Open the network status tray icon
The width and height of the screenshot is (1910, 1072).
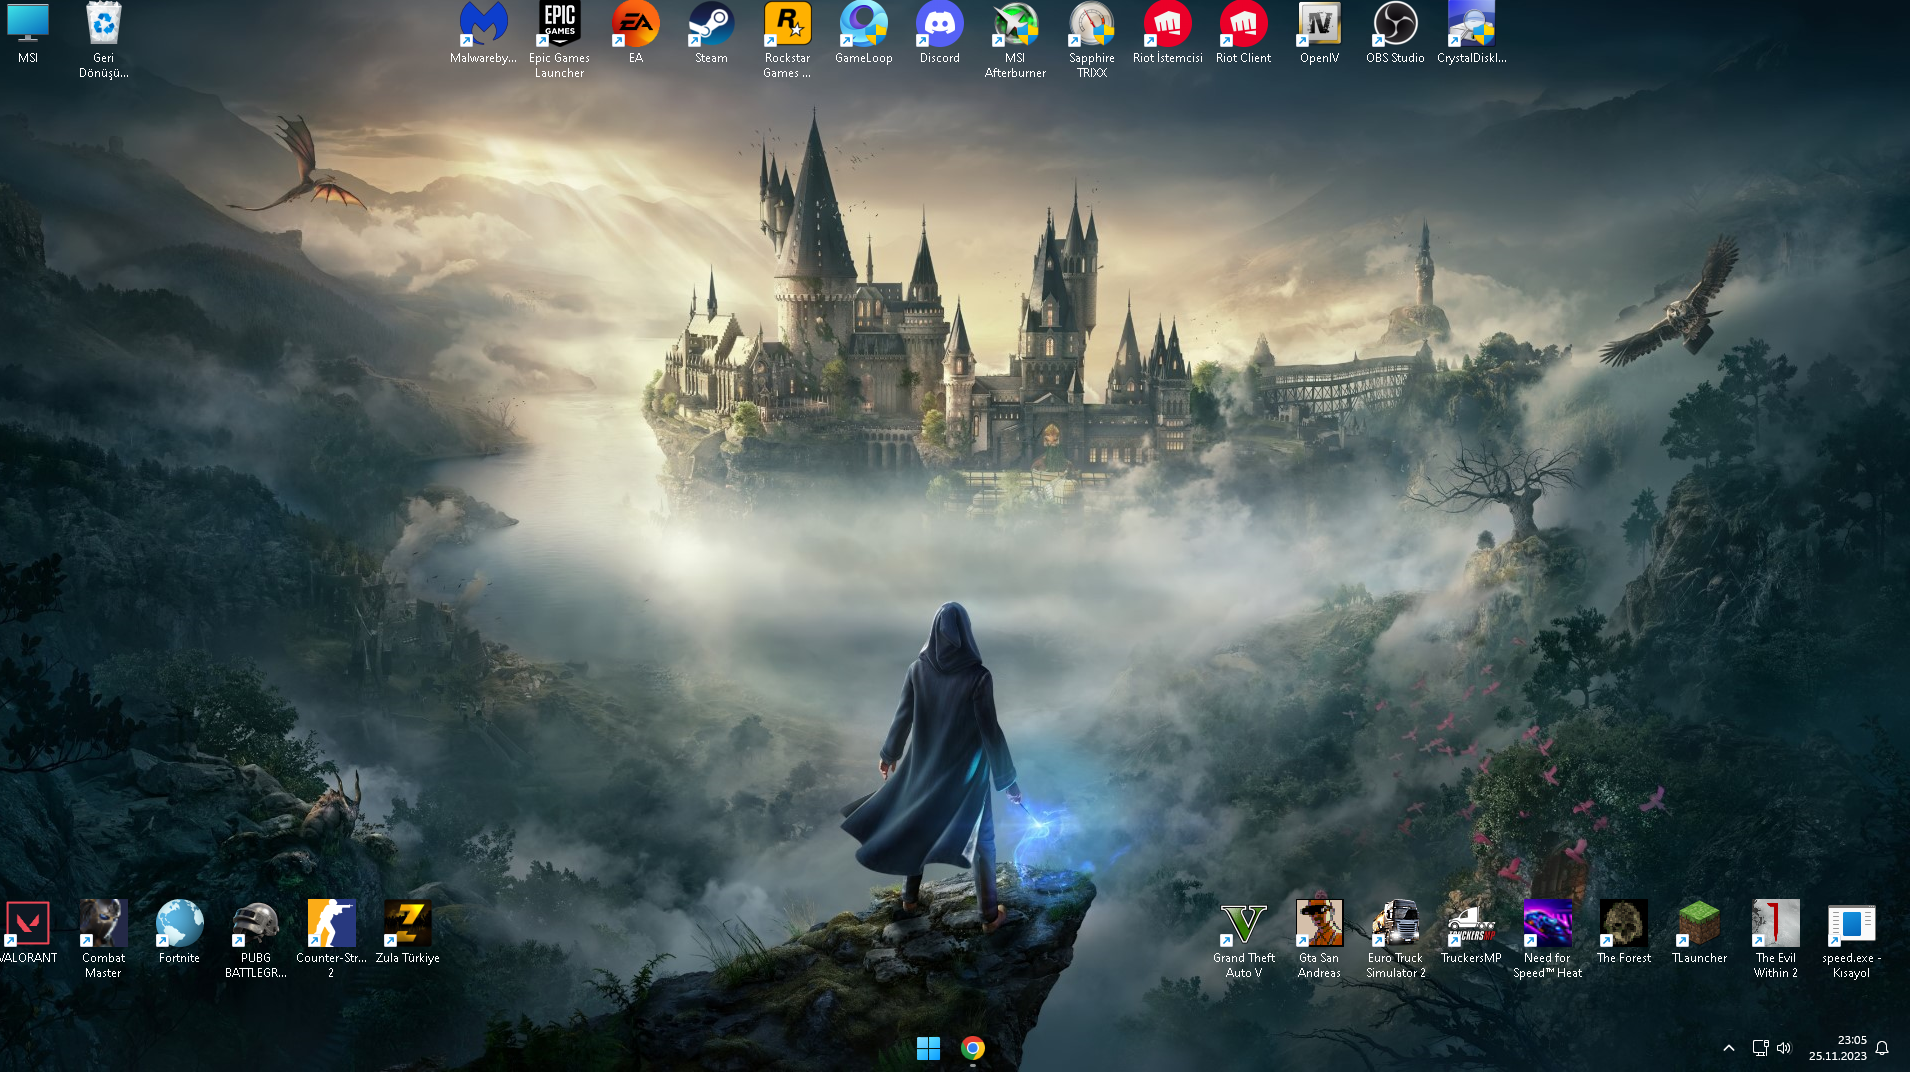(x=1760, y=1048)
